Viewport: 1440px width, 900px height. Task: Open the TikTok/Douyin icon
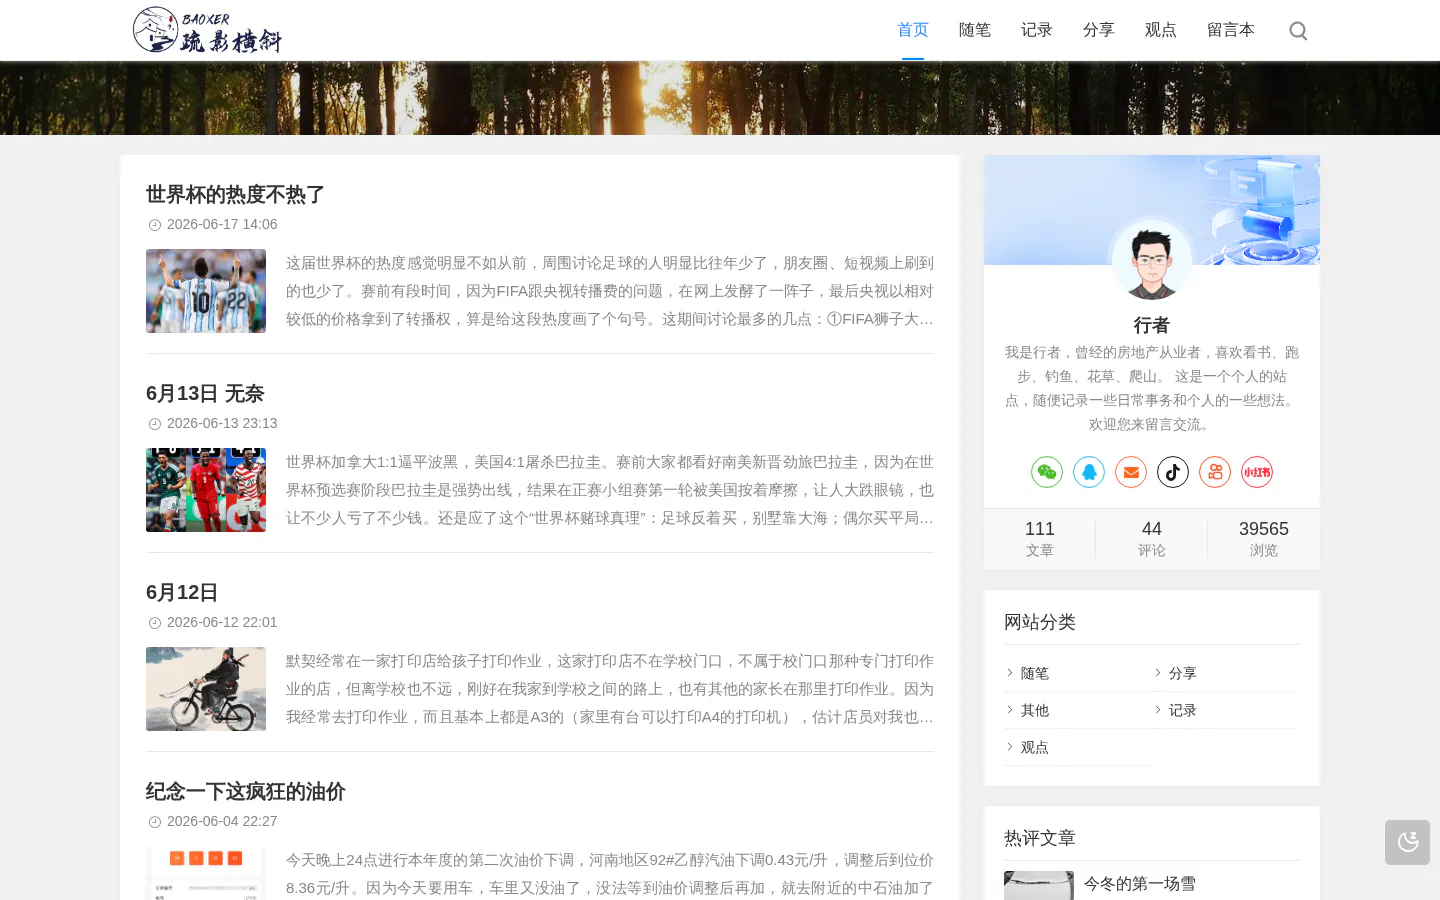coord(1173,472)
